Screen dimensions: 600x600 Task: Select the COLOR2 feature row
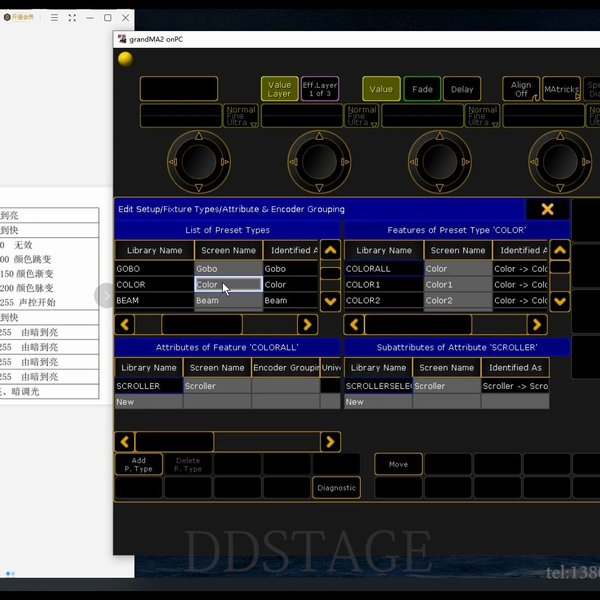coord(384,300)
